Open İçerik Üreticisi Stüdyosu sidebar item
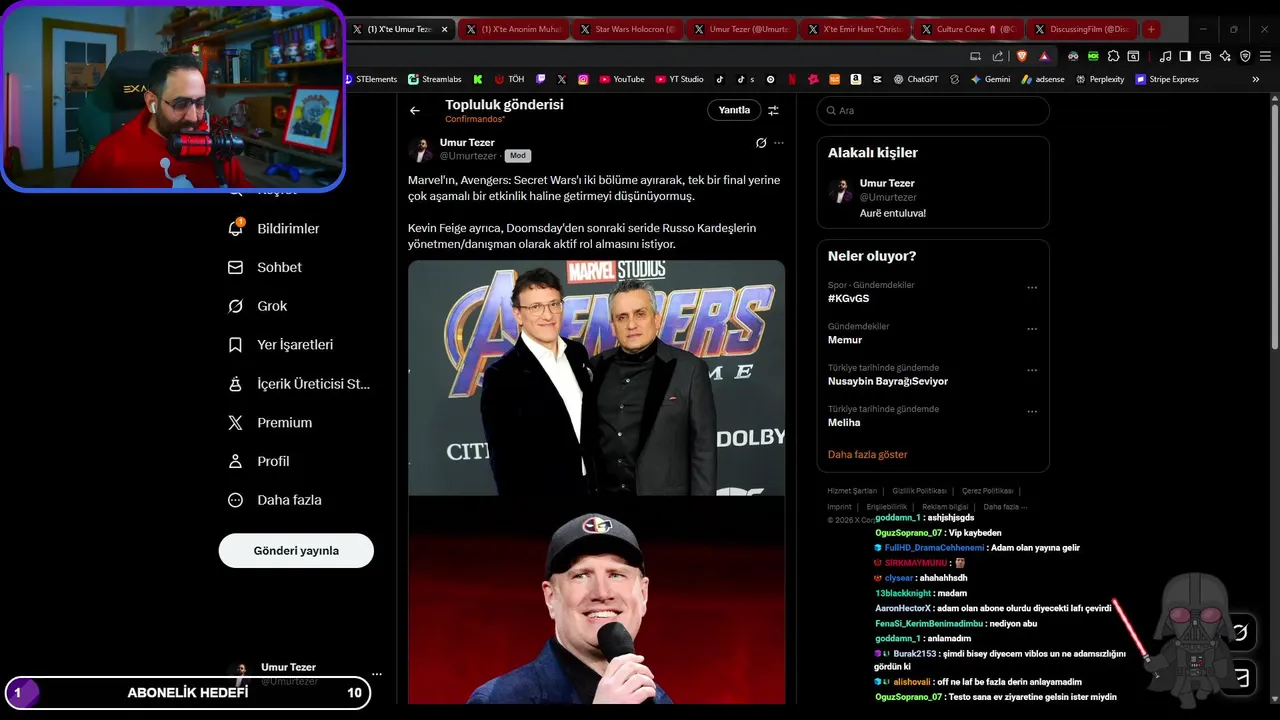The height and width of the screenshot is (720, 1280). pyautogui.click(x=300, y=383)
